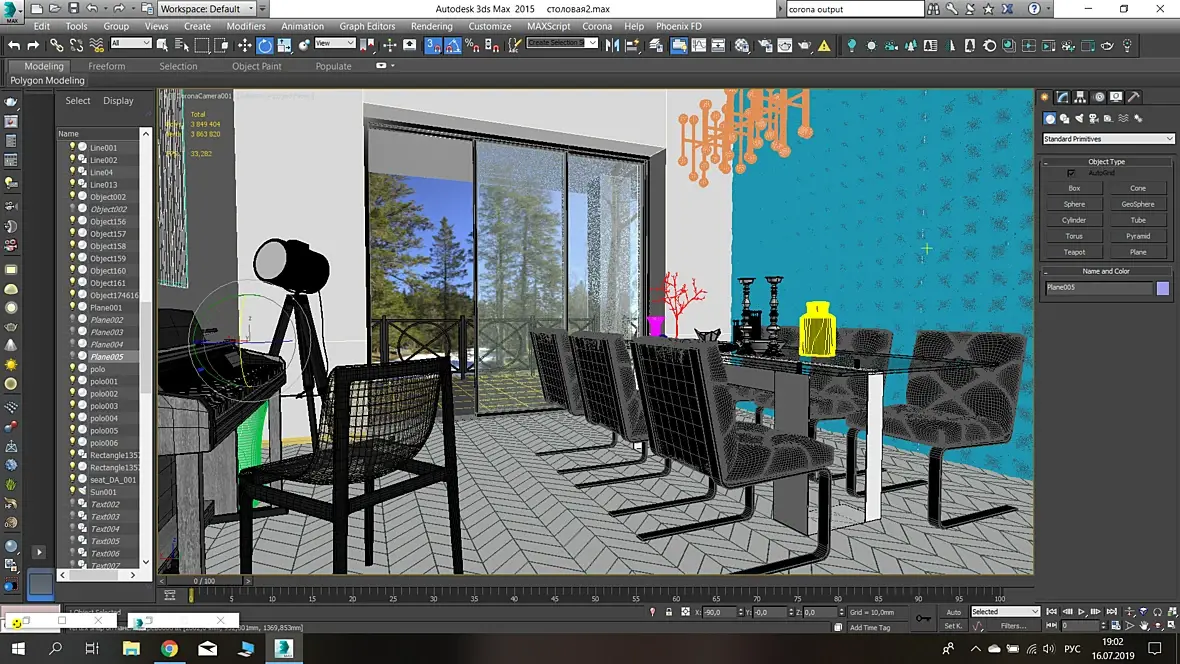1180x664 pixels.
Task: Open the Standard Primitives dropdown
Action: click(1108, 139)
